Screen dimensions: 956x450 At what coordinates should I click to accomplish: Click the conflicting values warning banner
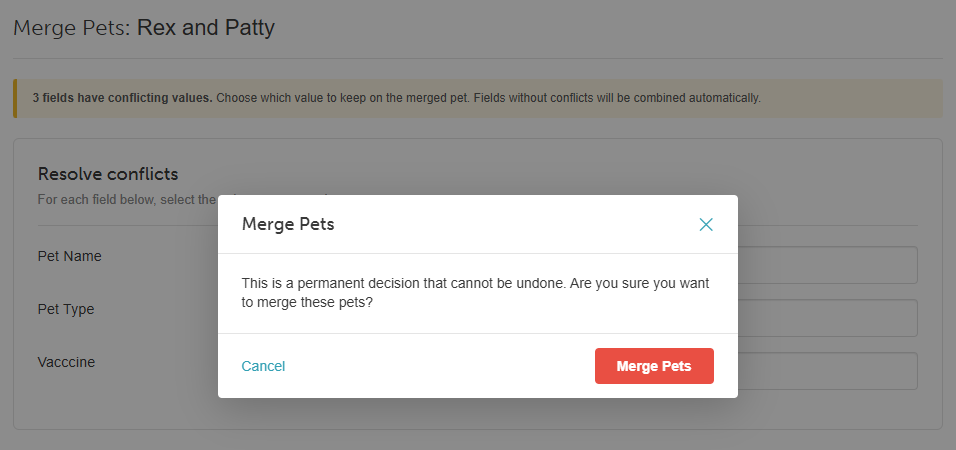pos(478,98)
